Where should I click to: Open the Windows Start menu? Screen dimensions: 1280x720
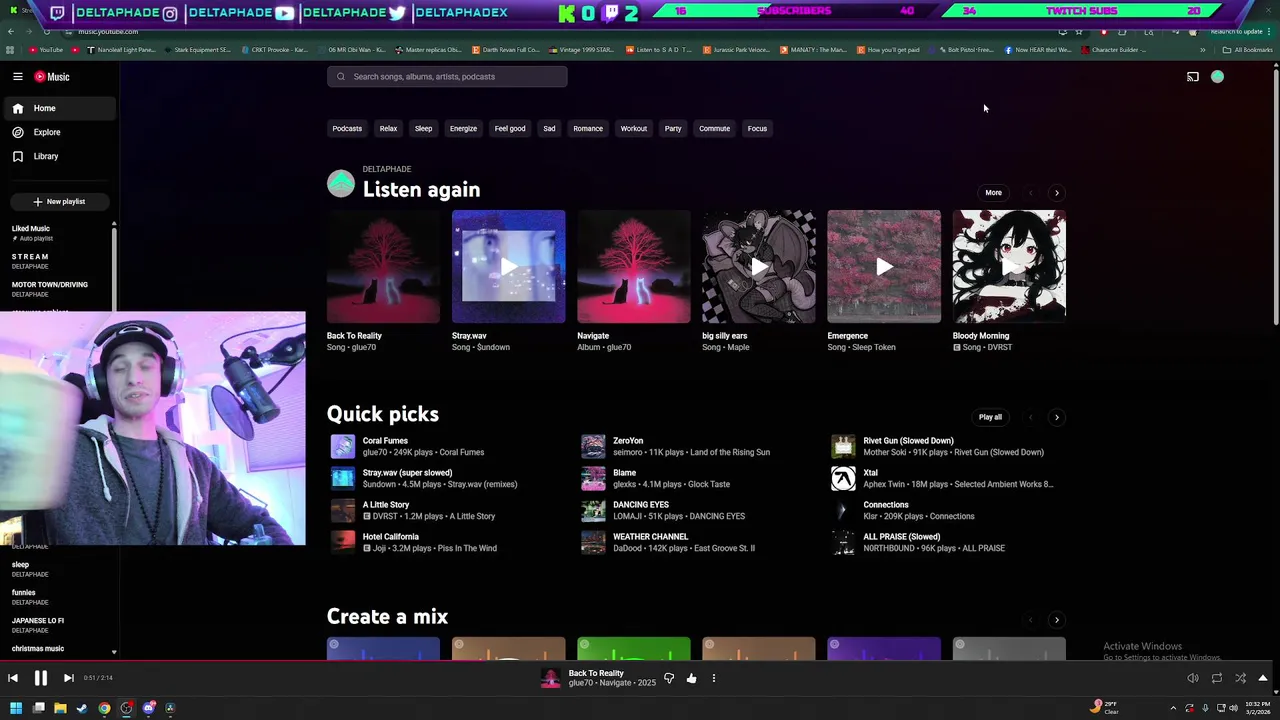(x=16, y=708)
